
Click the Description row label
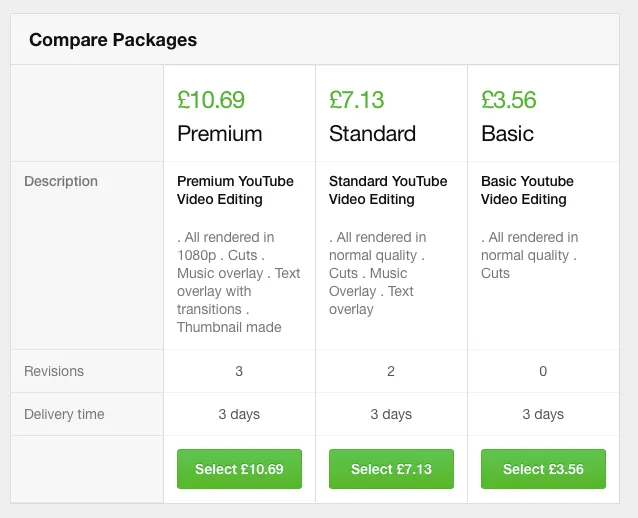61,181
